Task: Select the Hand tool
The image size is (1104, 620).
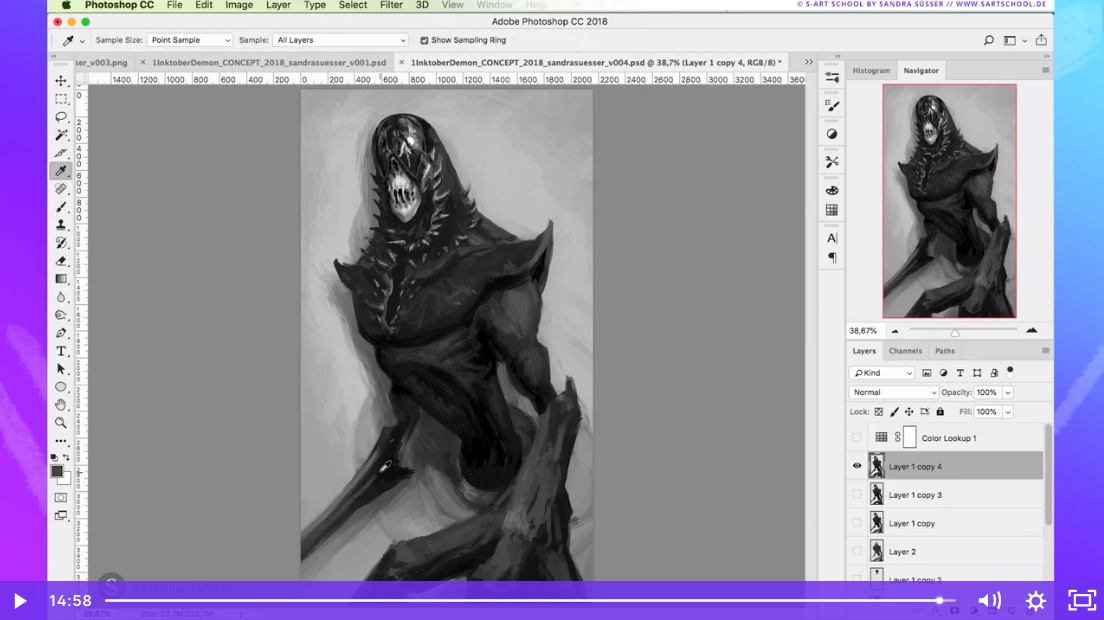Action: point(61,405)
